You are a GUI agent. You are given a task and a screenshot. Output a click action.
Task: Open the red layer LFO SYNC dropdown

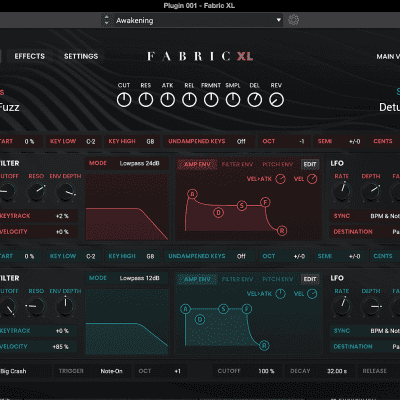click(x=365, y=216)
